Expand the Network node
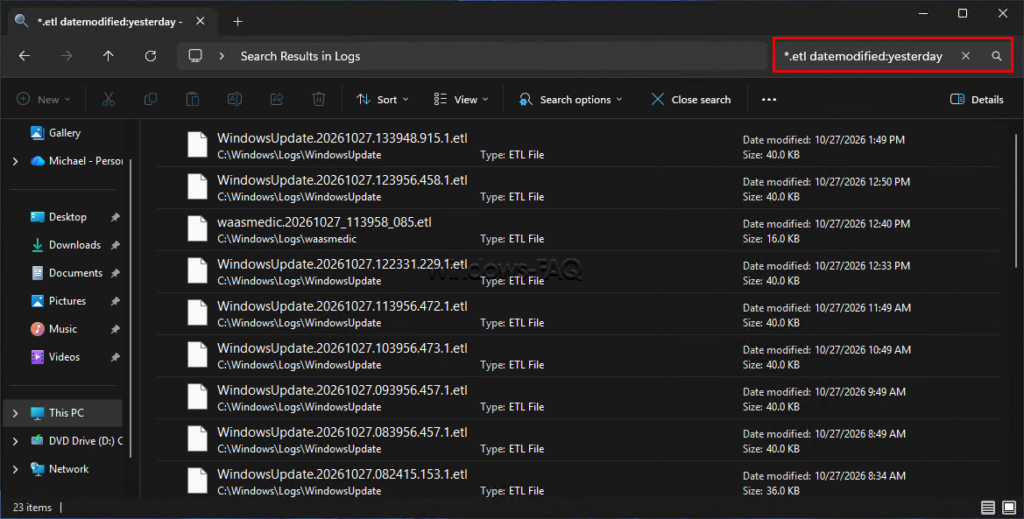This screenshot has width=1024, height=519. (x=15, y=469)
